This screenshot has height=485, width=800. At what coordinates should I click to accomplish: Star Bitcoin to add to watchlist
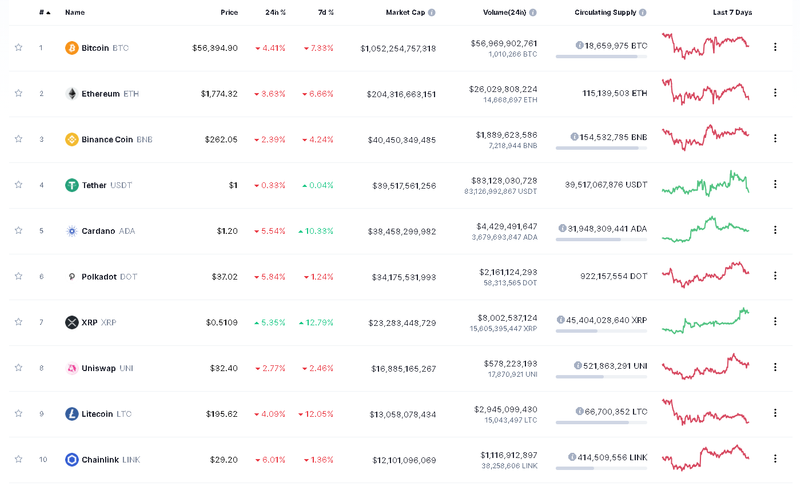[x=18, y=47]
